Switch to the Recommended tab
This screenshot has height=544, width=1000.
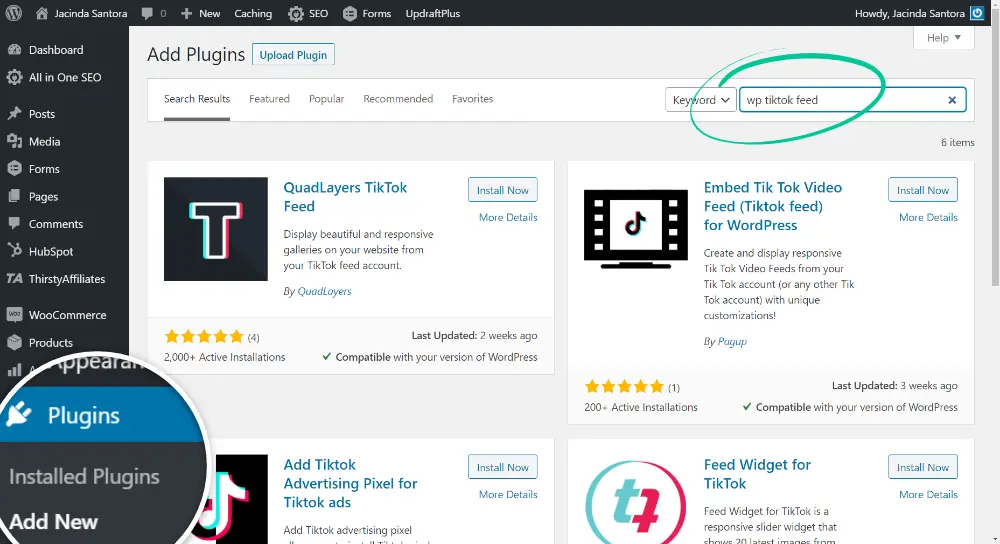pyautogui.click(x=398, y=99)
